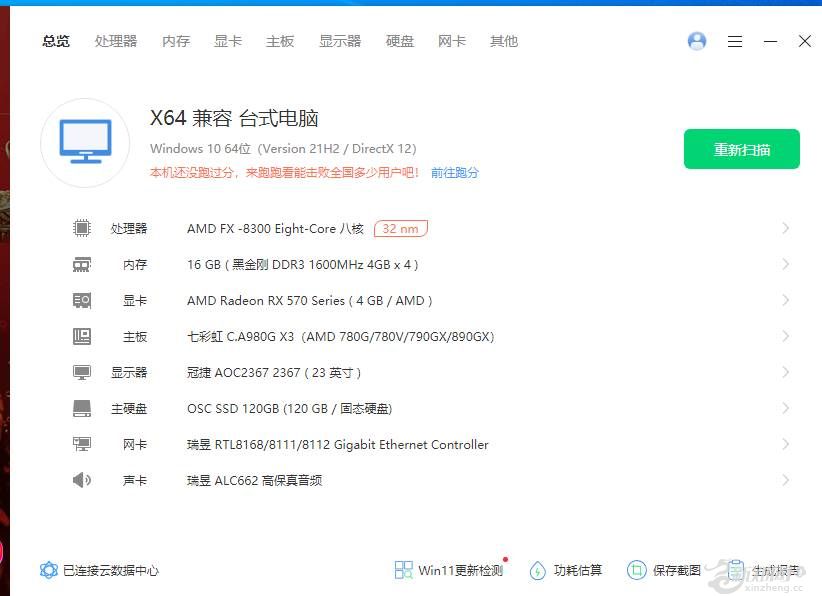Switch to the 处理器 tab

[x=116, y=41]
